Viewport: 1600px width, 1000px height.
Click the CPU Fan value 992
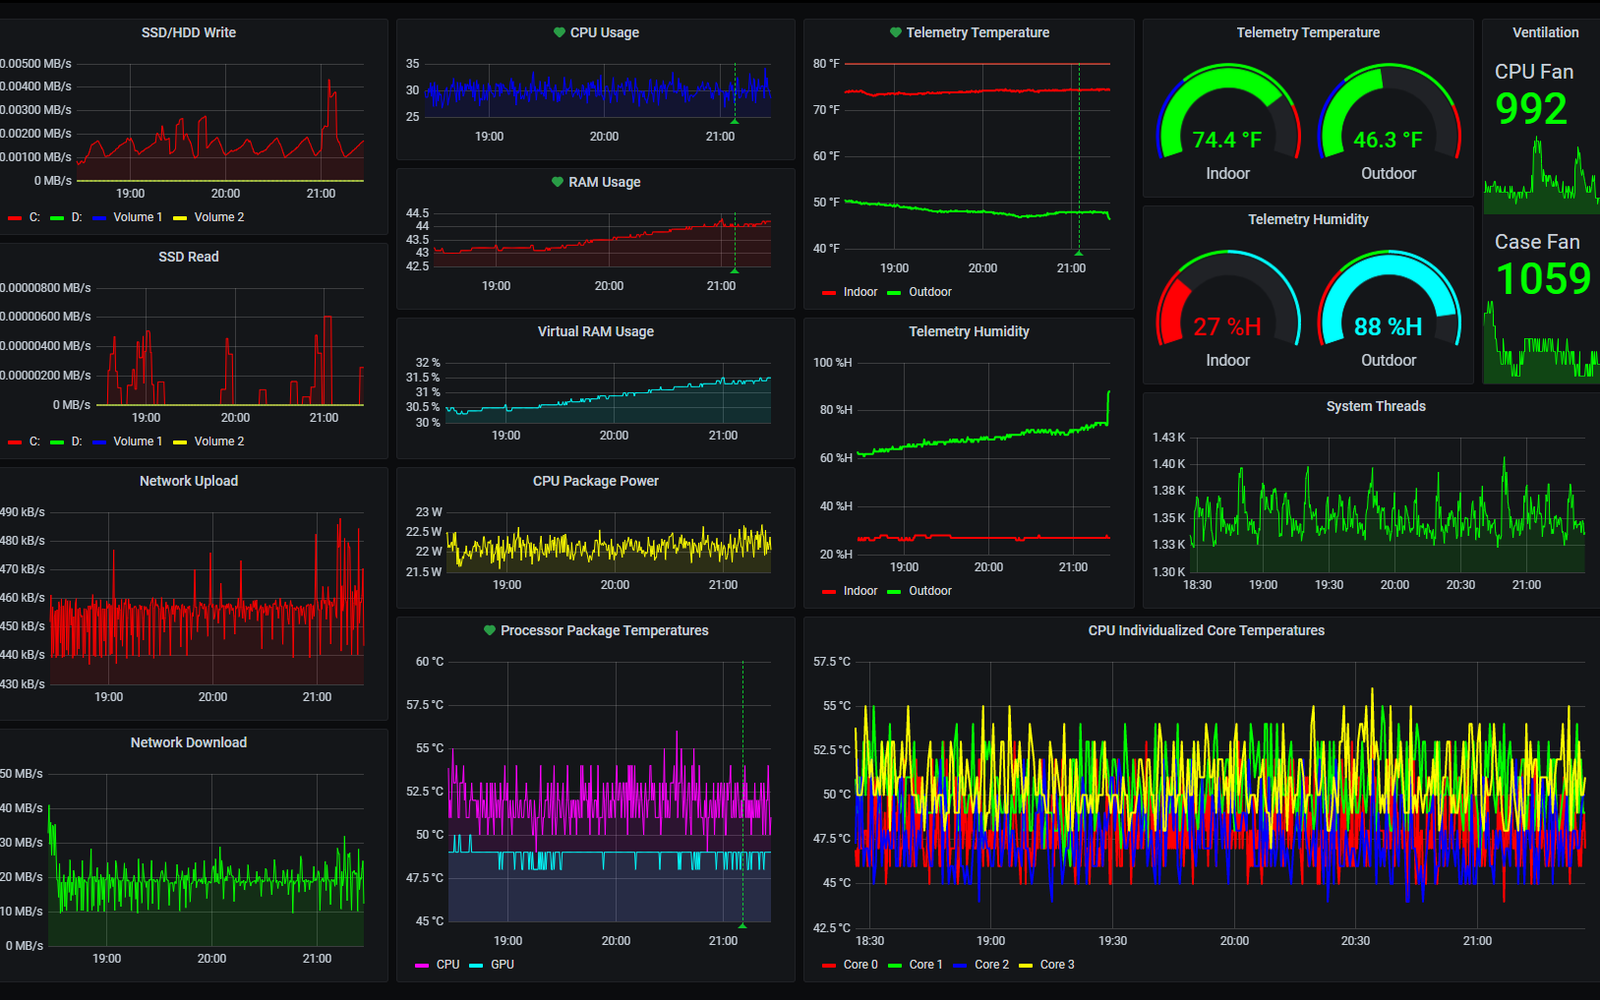pos(1531,109)
